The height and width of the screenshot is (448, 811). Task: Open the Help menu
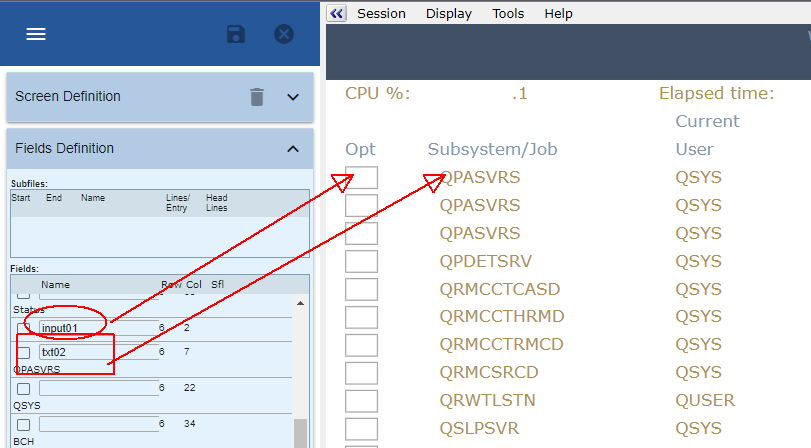coord(558,13)
